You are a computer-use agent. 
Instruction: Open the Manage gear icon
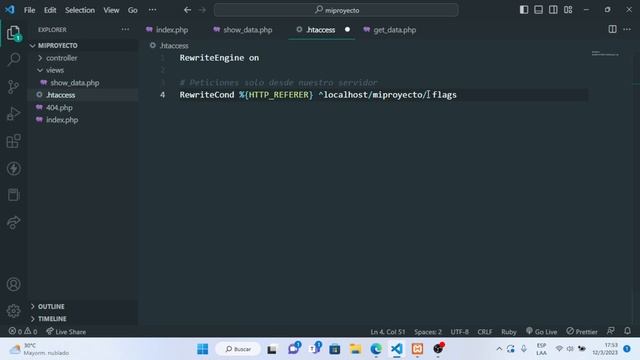click(x=13, y=311)
